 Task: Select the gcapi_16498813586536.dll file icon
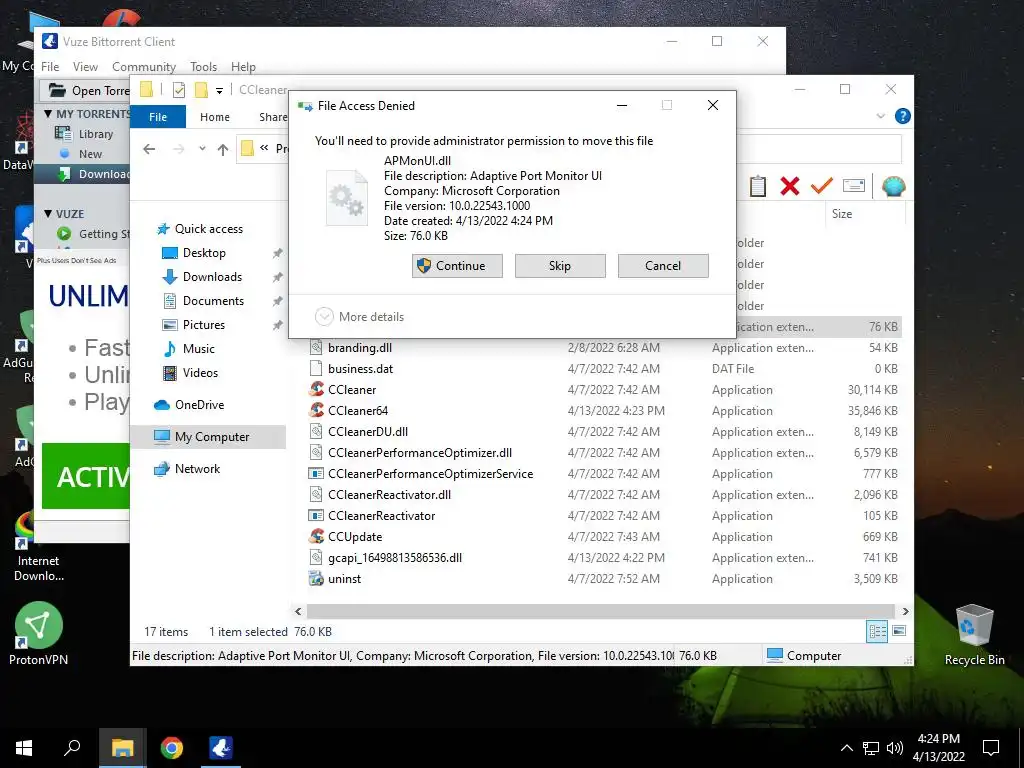coord(316,558)
